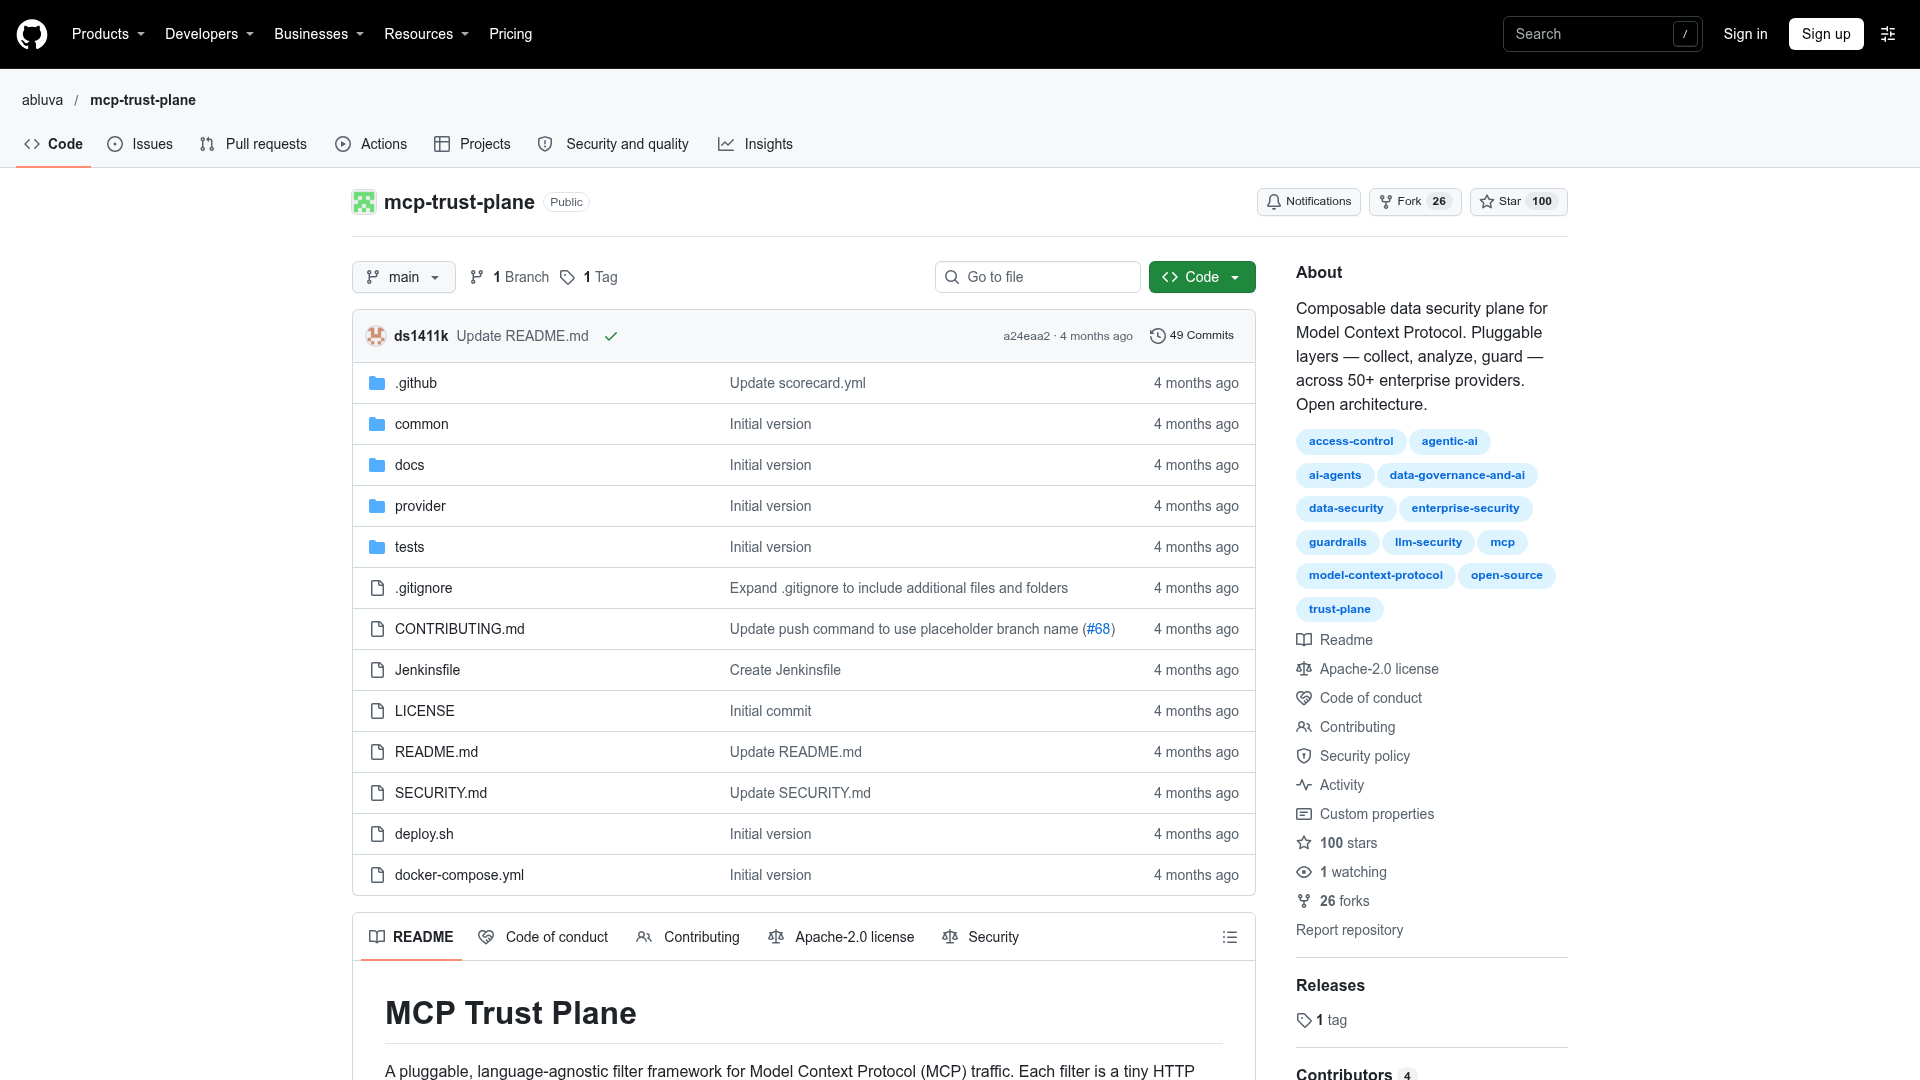Open the Pricing link

(510, 34)
